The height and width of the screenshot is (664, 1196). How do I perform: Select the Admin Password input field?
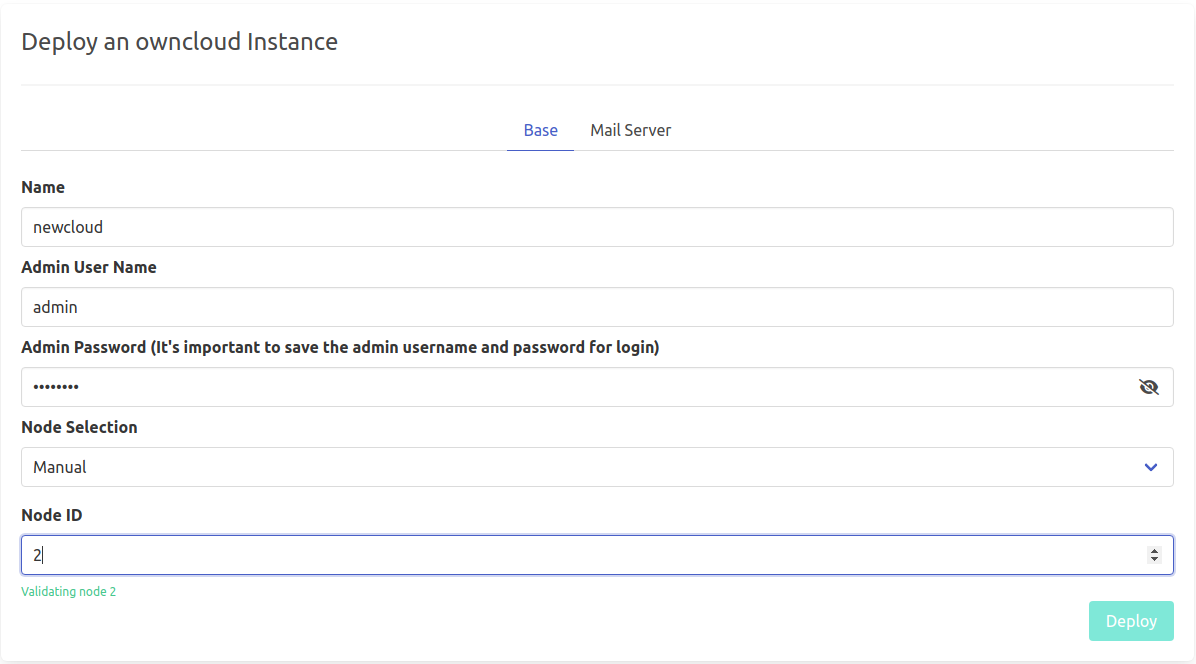point(570,387)
